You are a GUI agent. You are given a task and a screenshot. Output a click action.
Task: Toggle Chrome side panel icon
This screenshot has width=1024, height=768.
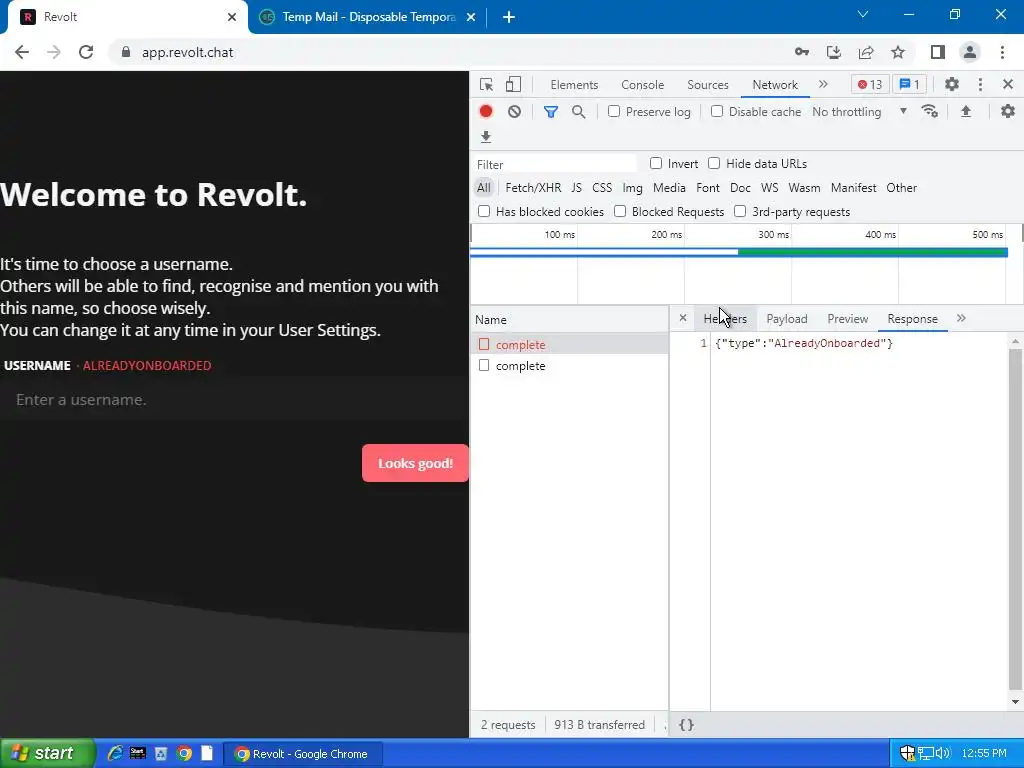(938, 52)
